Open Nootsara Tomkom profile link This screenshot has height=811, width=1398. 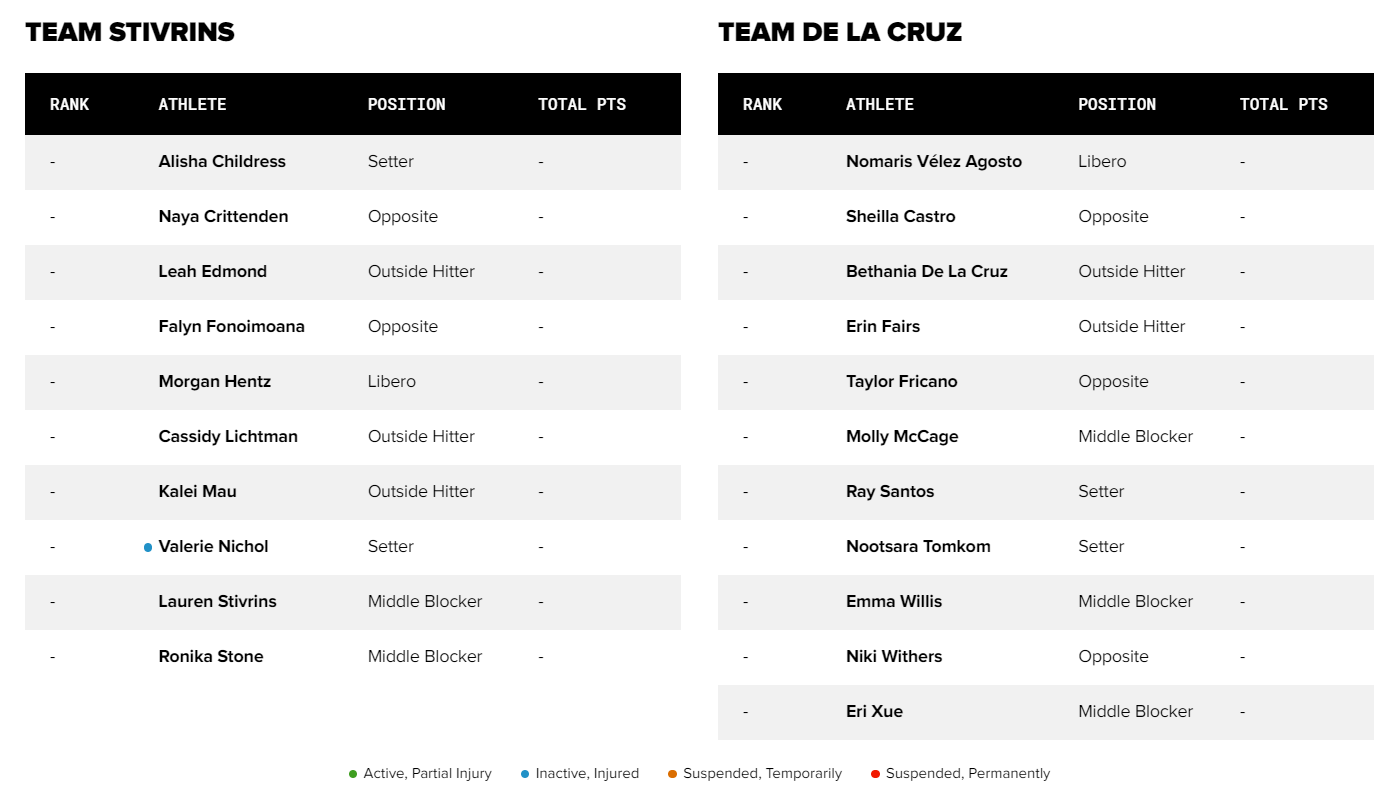click(918, 547)
